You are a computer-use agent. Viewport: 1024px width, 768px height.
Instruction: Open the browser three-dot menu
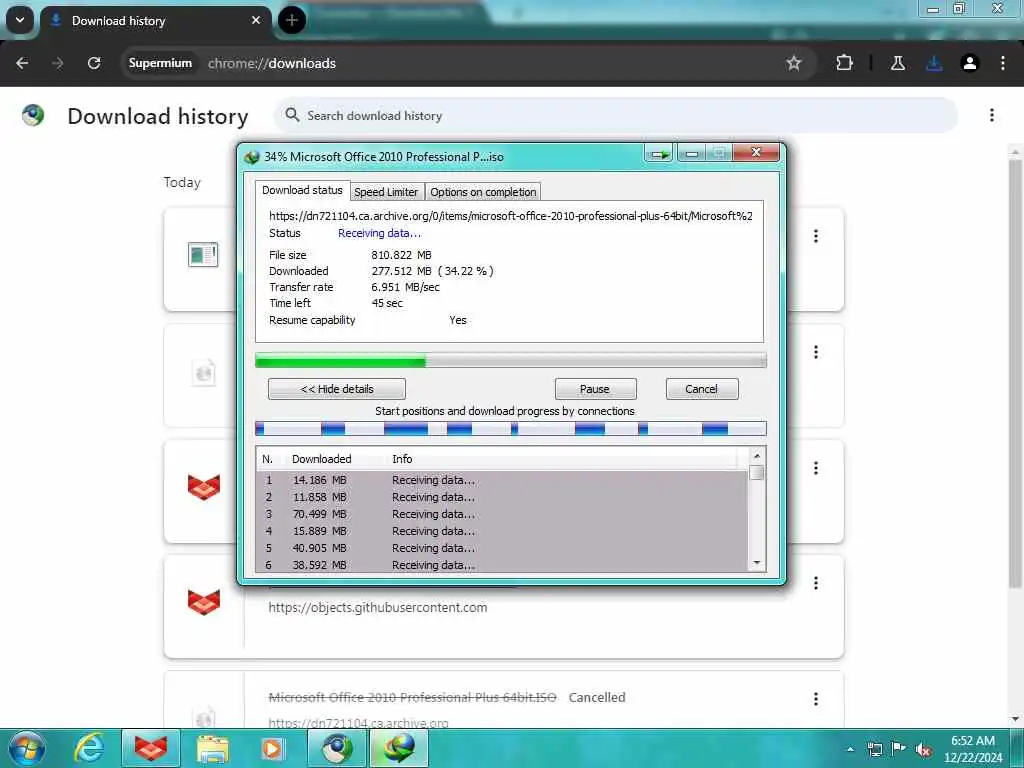[1002, 63]
